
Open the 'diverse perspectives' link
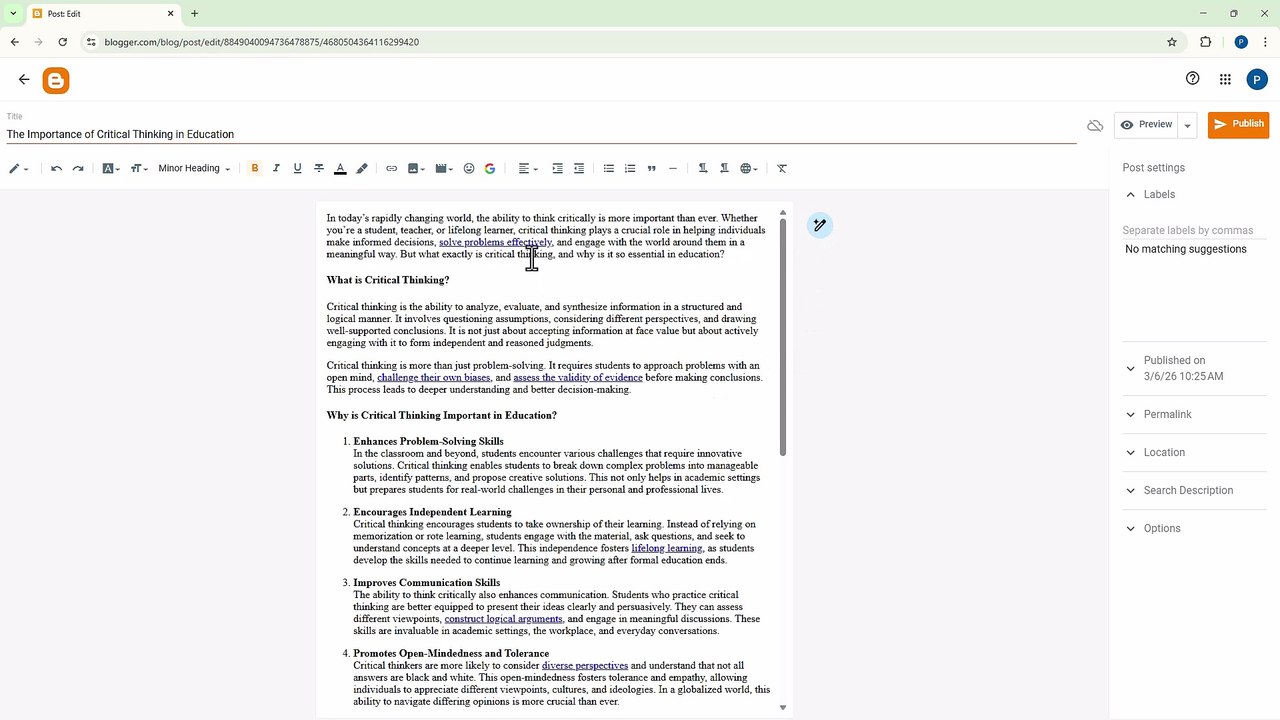pyautogui.click(x=585, y=666)
